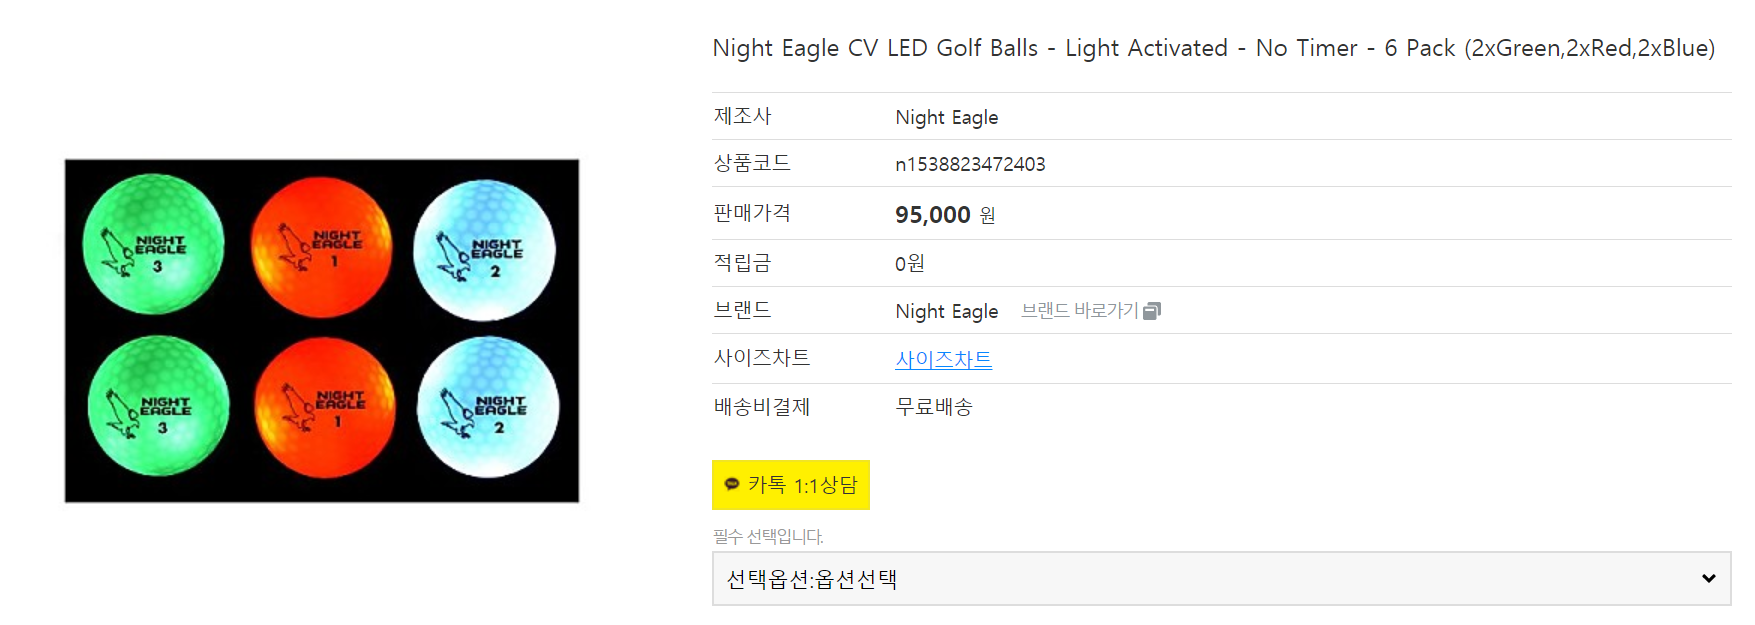1755x625 pixels.
Task: Click the KakaoTalk chat bubble icon
Action: pos(732,484)
